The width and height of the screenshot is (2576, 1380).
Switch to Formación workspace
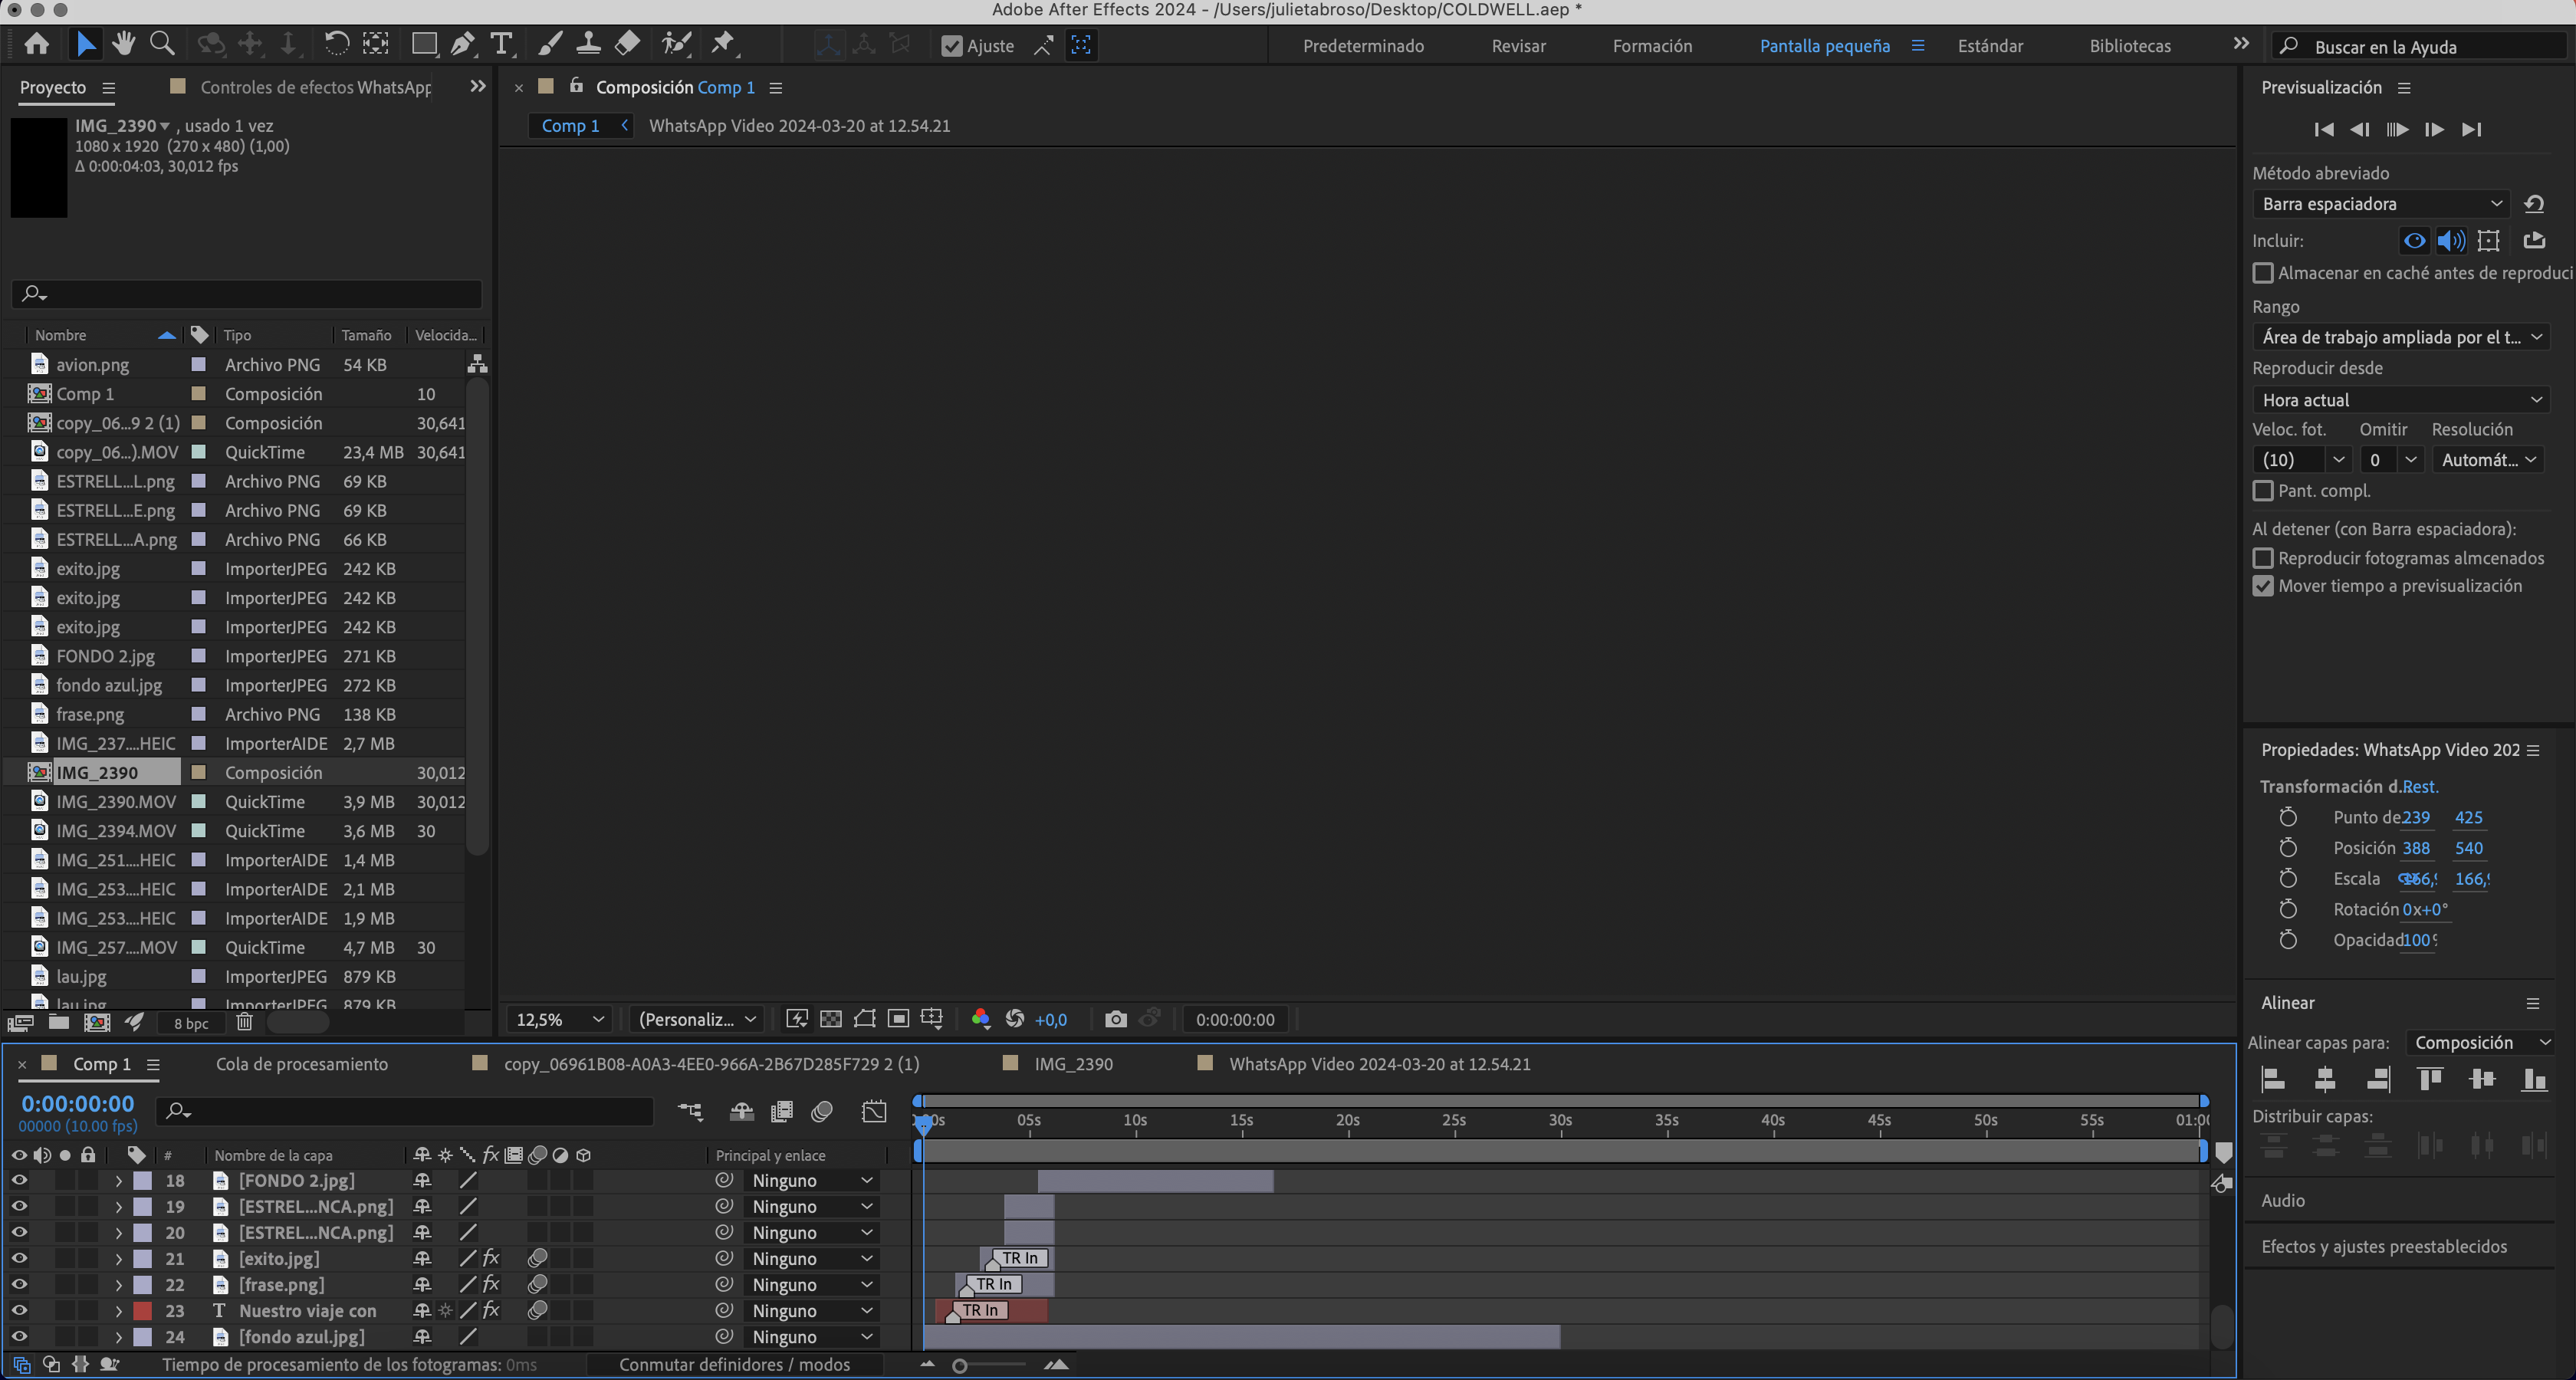point(1652,46)
